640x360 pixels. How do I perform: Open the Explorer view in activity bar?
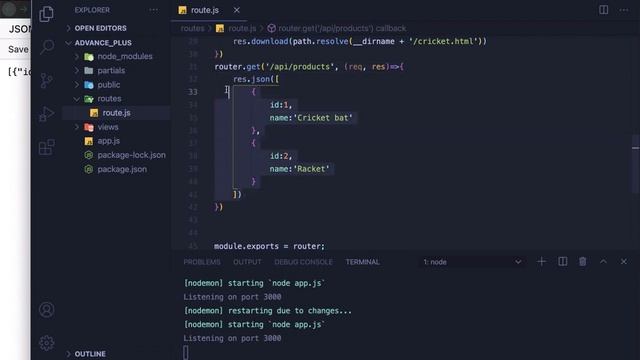point(47,14)
